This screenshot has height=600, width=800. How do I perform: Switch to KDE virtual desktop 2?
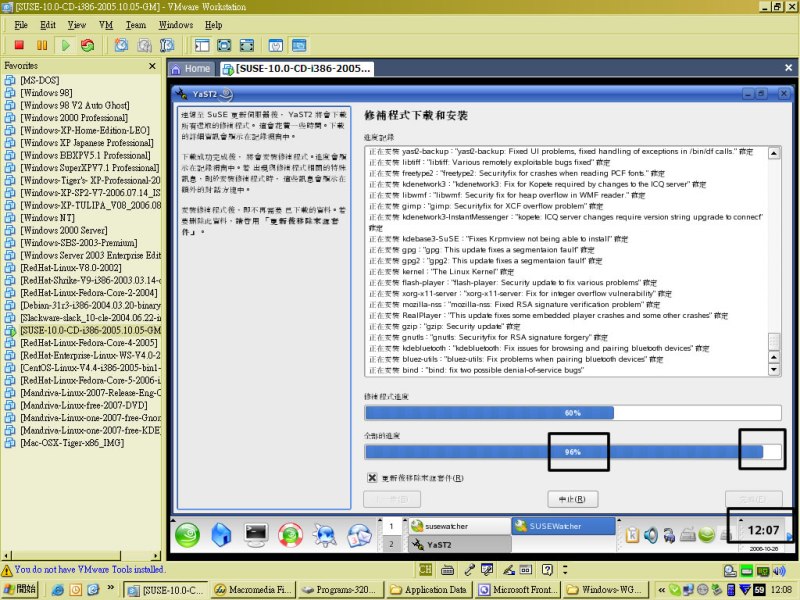(x=391, y=544)
